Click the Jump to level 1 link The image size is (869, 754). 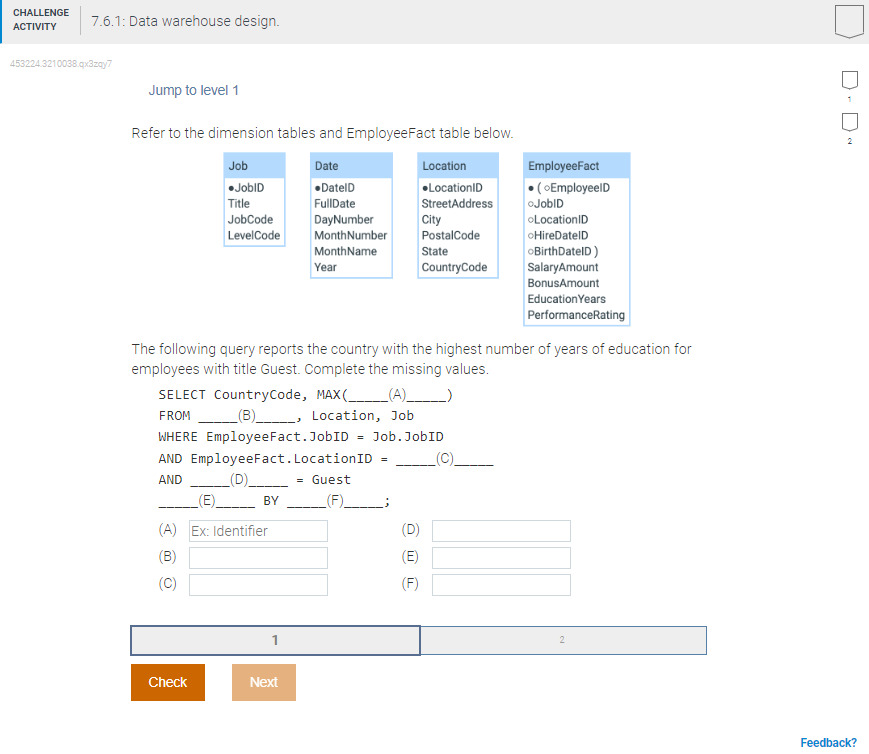point(193,90)
